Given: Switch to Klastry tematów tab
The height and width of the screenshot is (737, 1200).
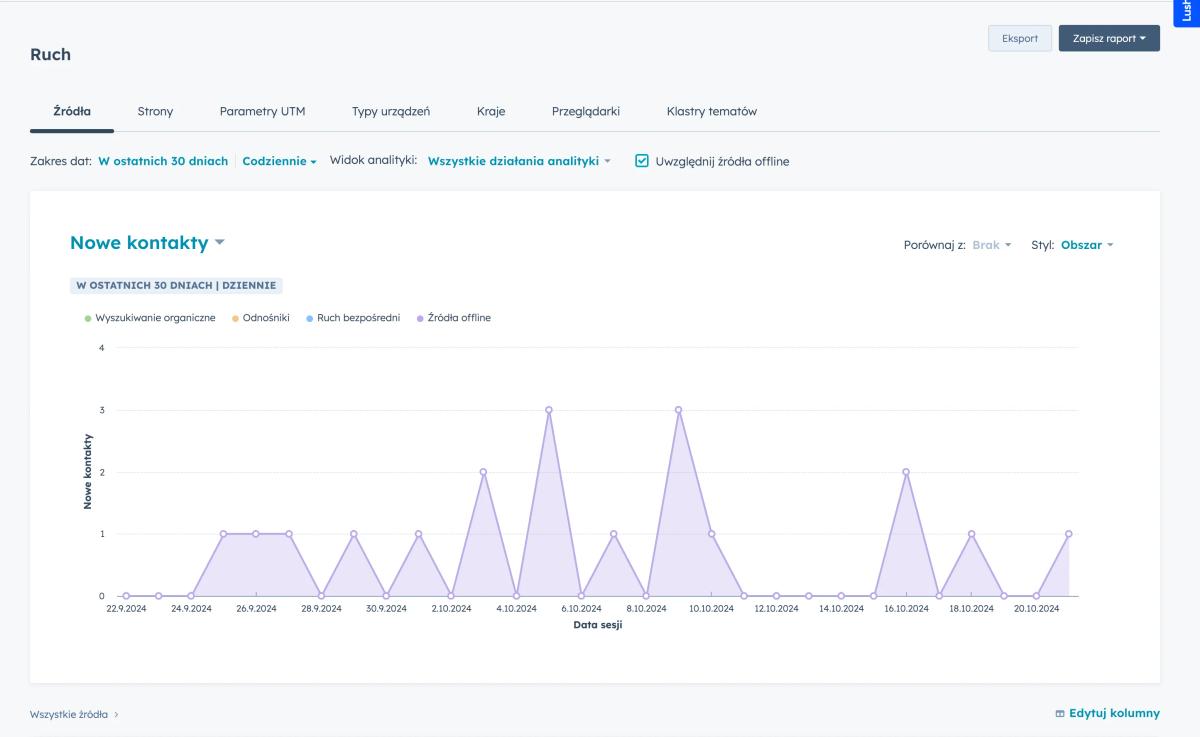Looking at the screenshot, I should pos(712,111).
